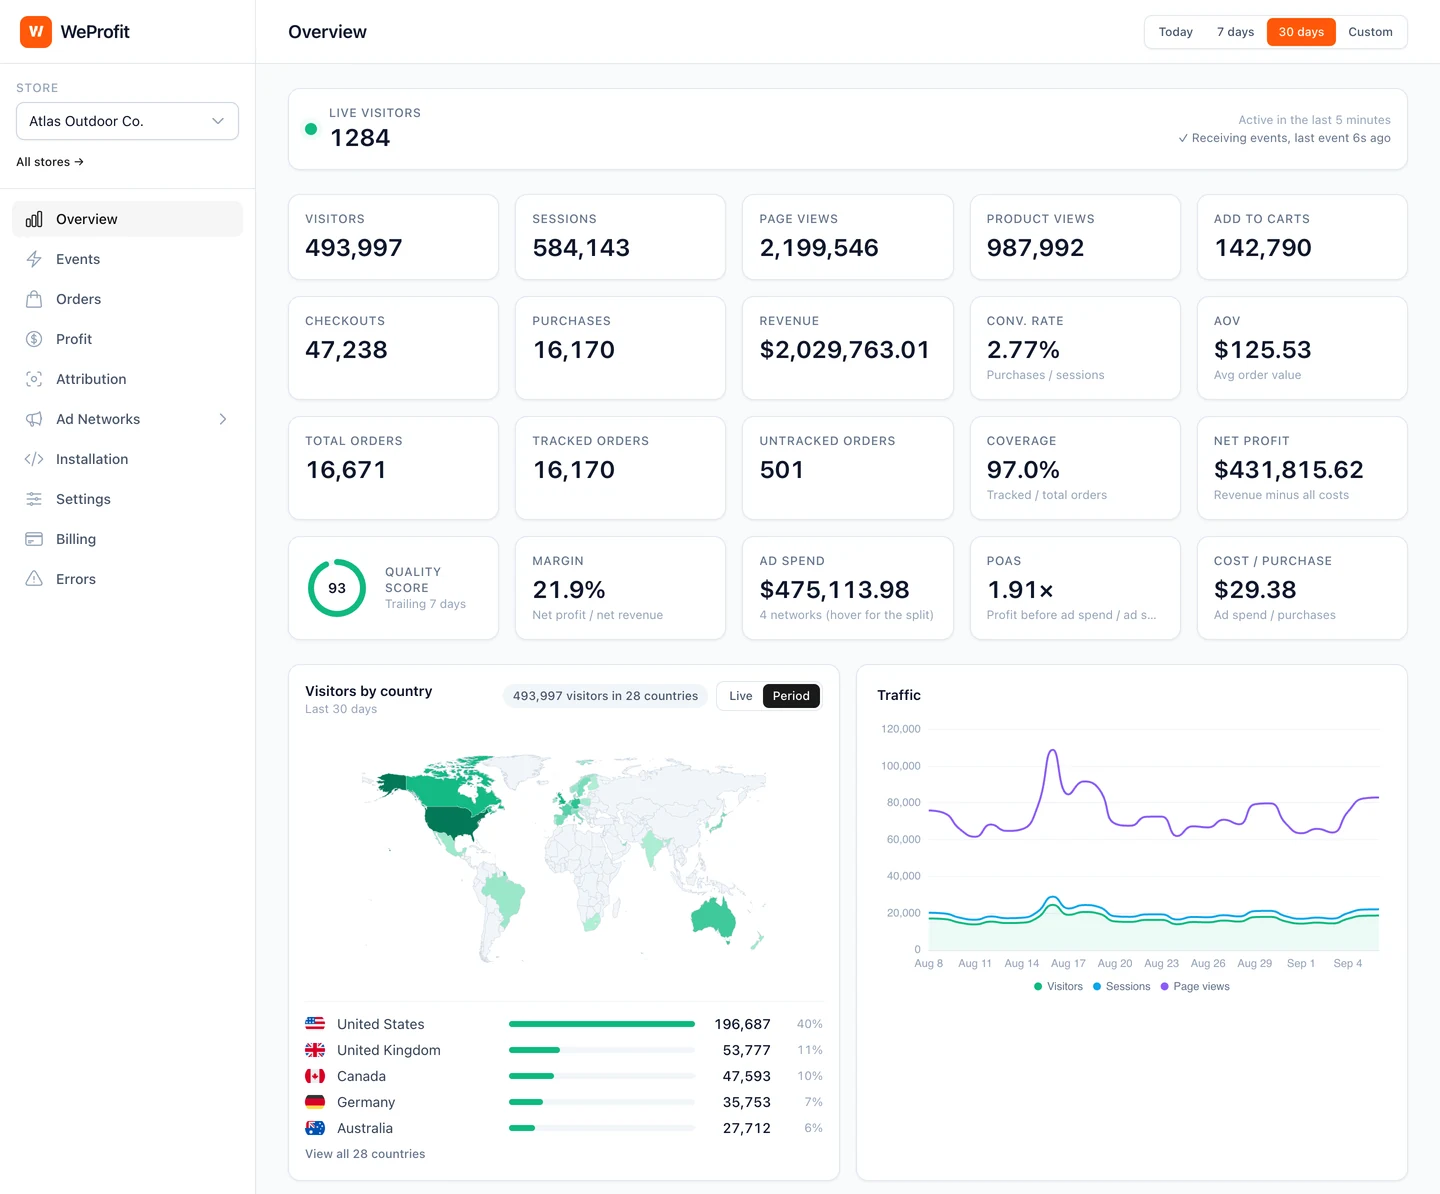Image resolution: width=1440 pixels, height=1194 pixels.
Task: Toggle the Visitors series in Traffic legend
Action: pos(1058,987)
